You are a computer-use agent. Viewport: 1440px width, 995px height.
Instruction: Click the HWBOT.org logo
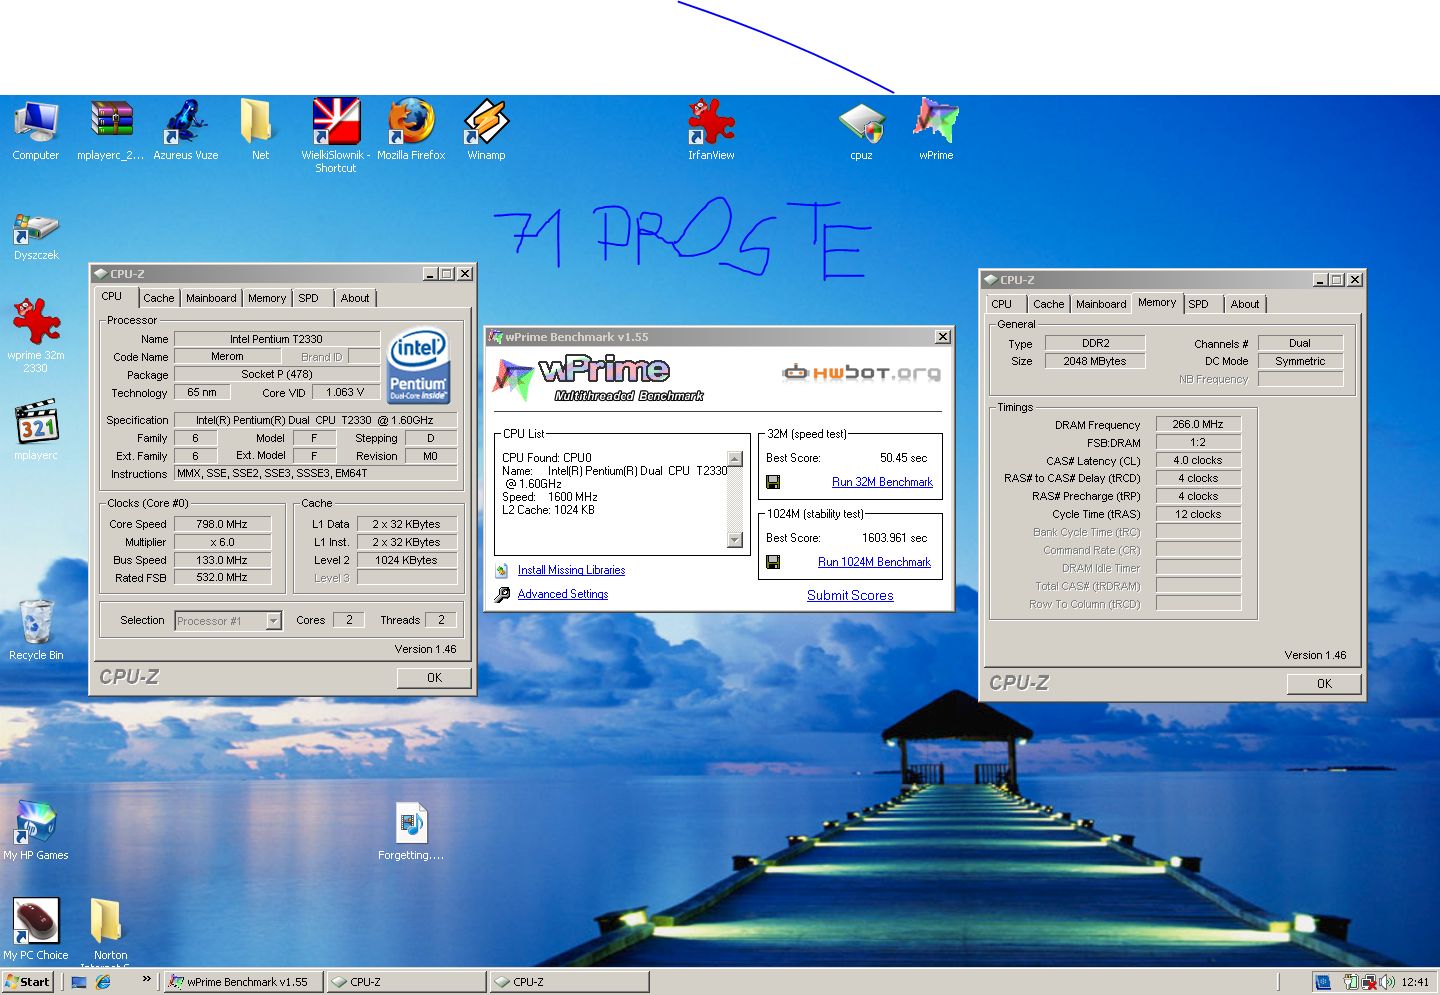(x=861, y=373)
